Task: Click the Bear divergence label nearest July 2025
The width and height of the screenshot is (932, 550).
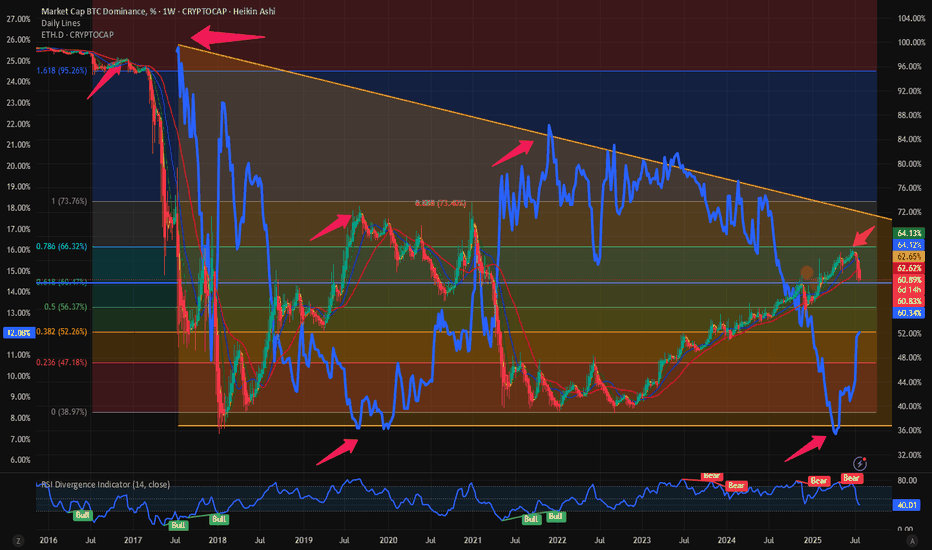Action: coord(851,478)
